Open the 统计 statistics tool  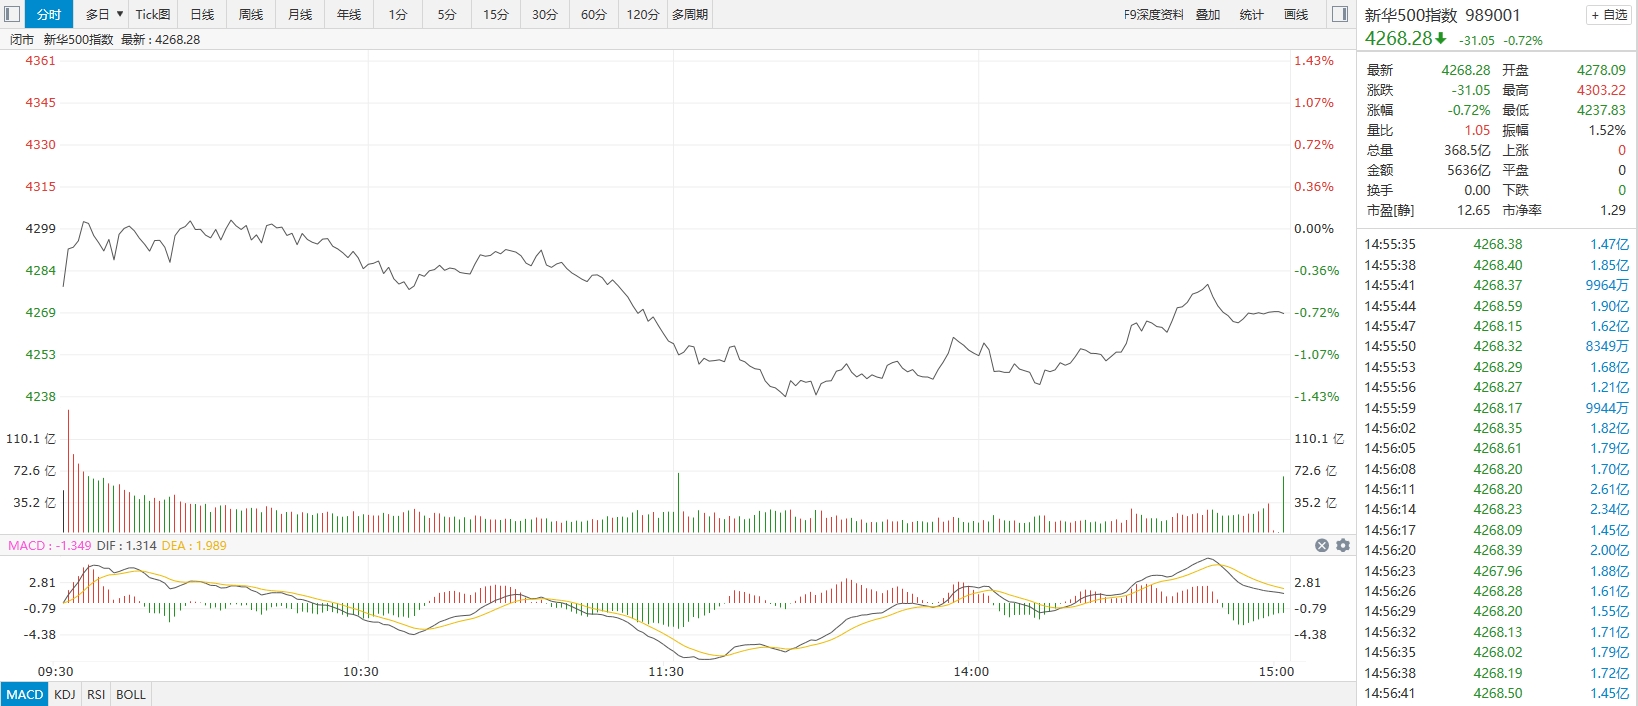click(x=1251, y=14)
